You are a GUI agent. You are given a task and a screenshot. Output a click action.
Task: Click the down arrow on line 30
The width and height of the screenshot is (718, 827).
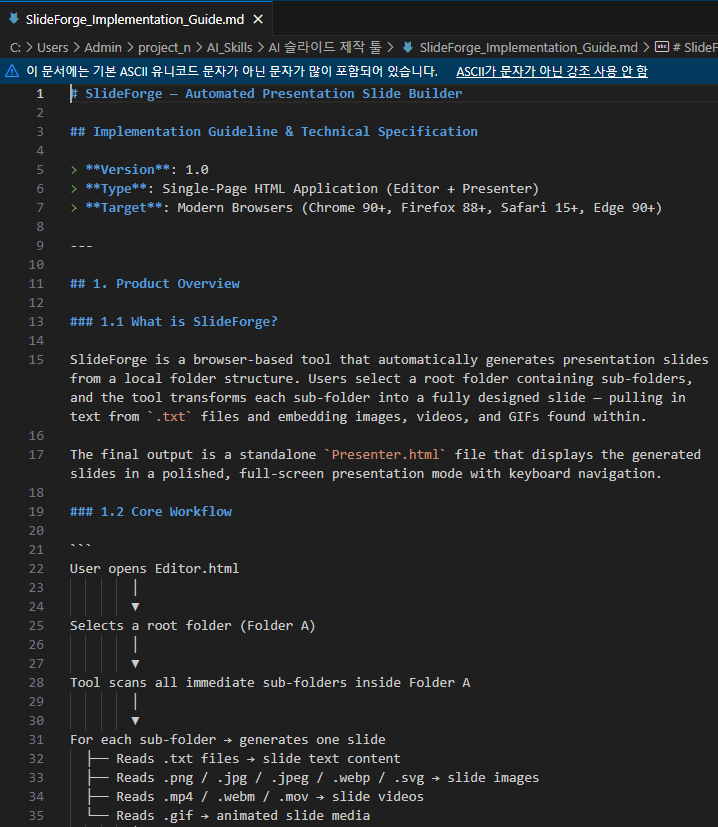(x=135, y=720)
